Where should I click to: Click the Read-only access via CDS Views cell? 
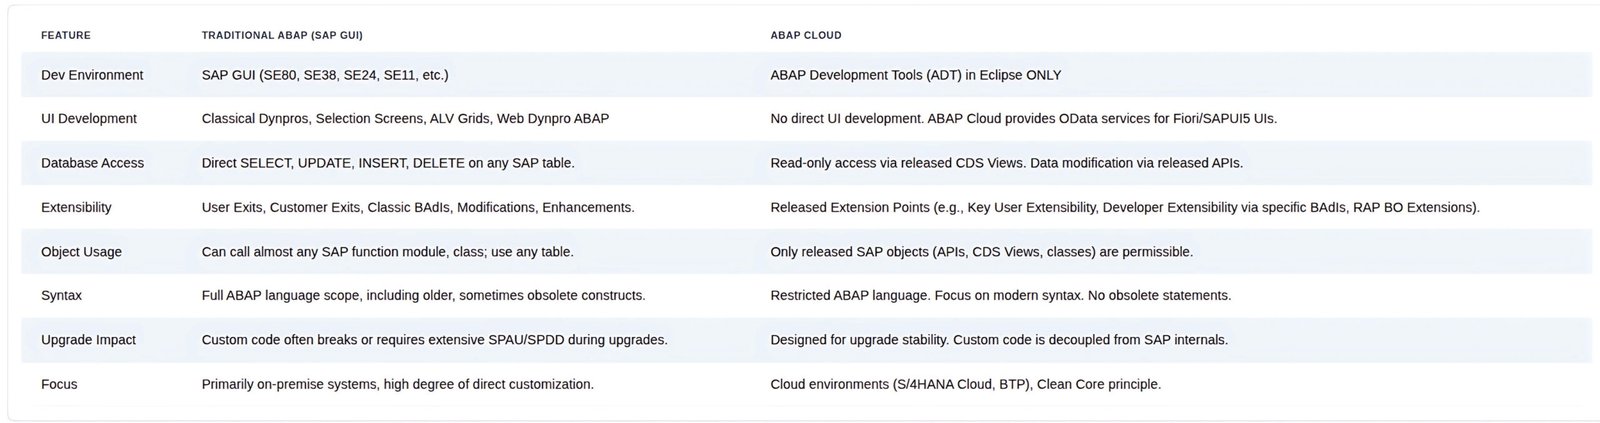pyautogui.click(x=1007, y=163)
